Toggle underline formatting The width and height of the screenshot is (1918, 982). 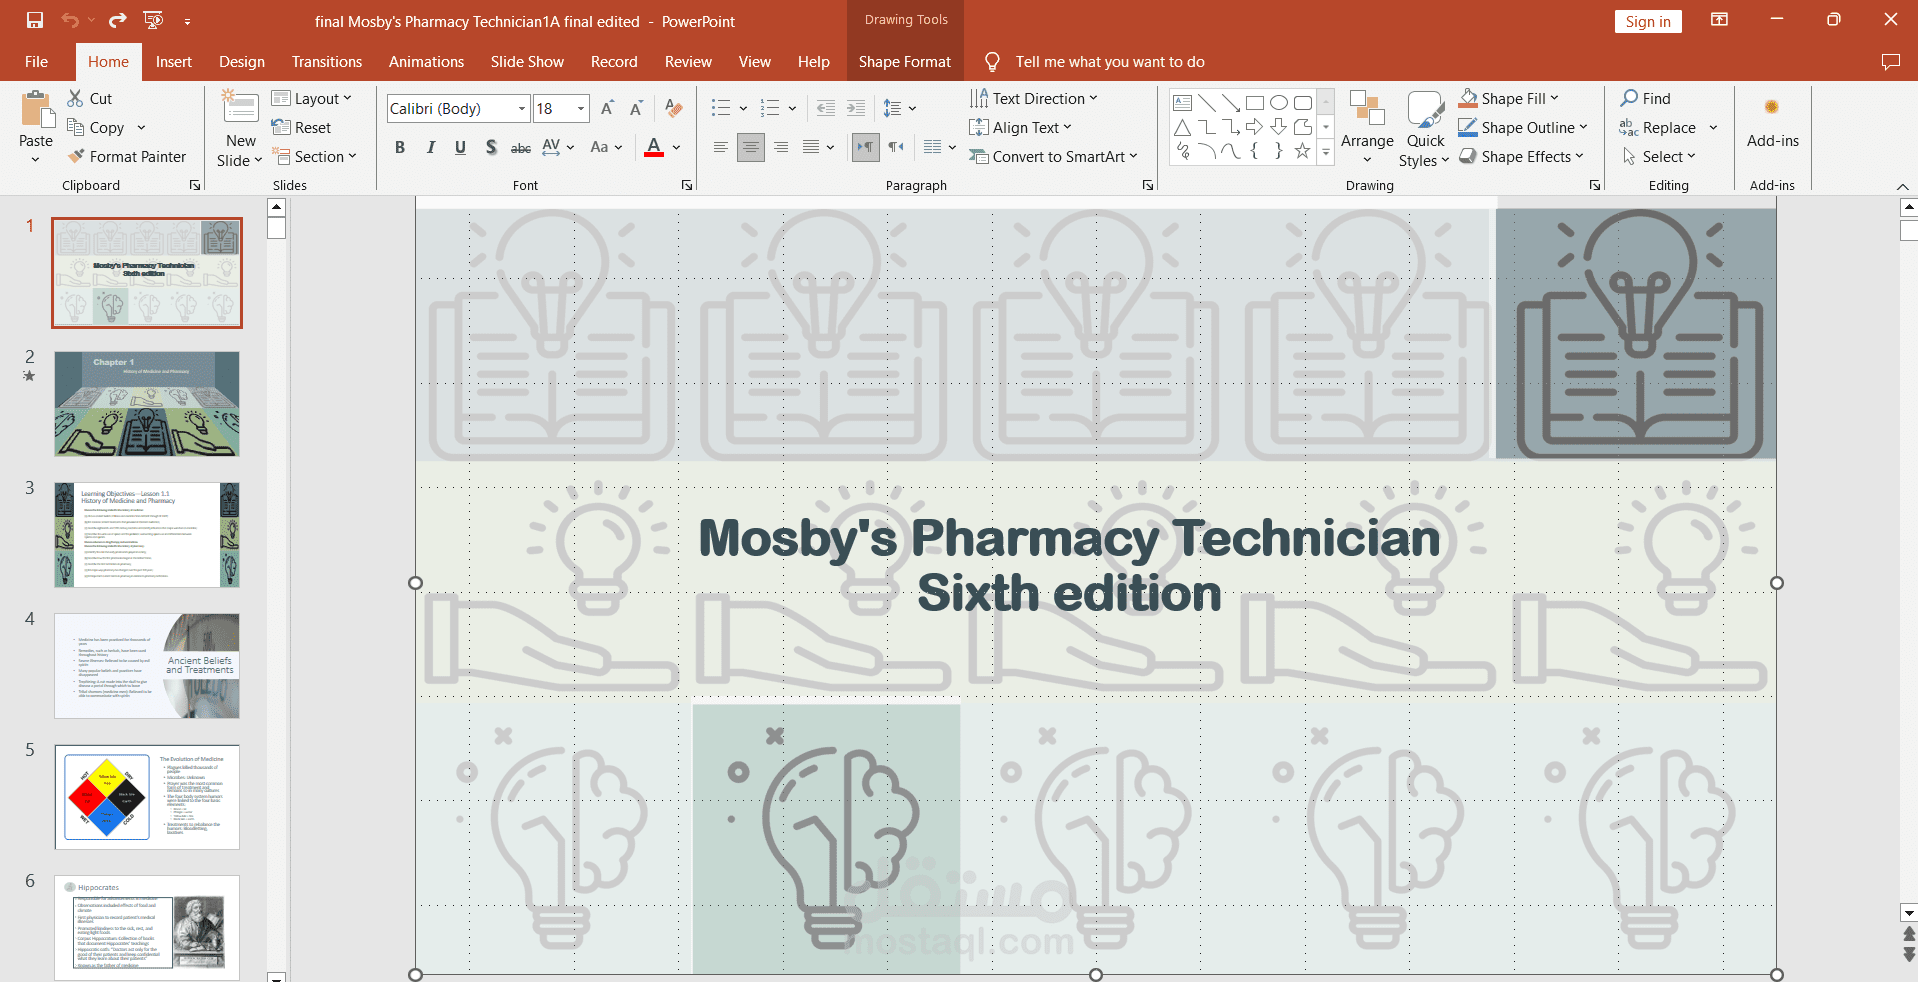[x=460, y=147]
